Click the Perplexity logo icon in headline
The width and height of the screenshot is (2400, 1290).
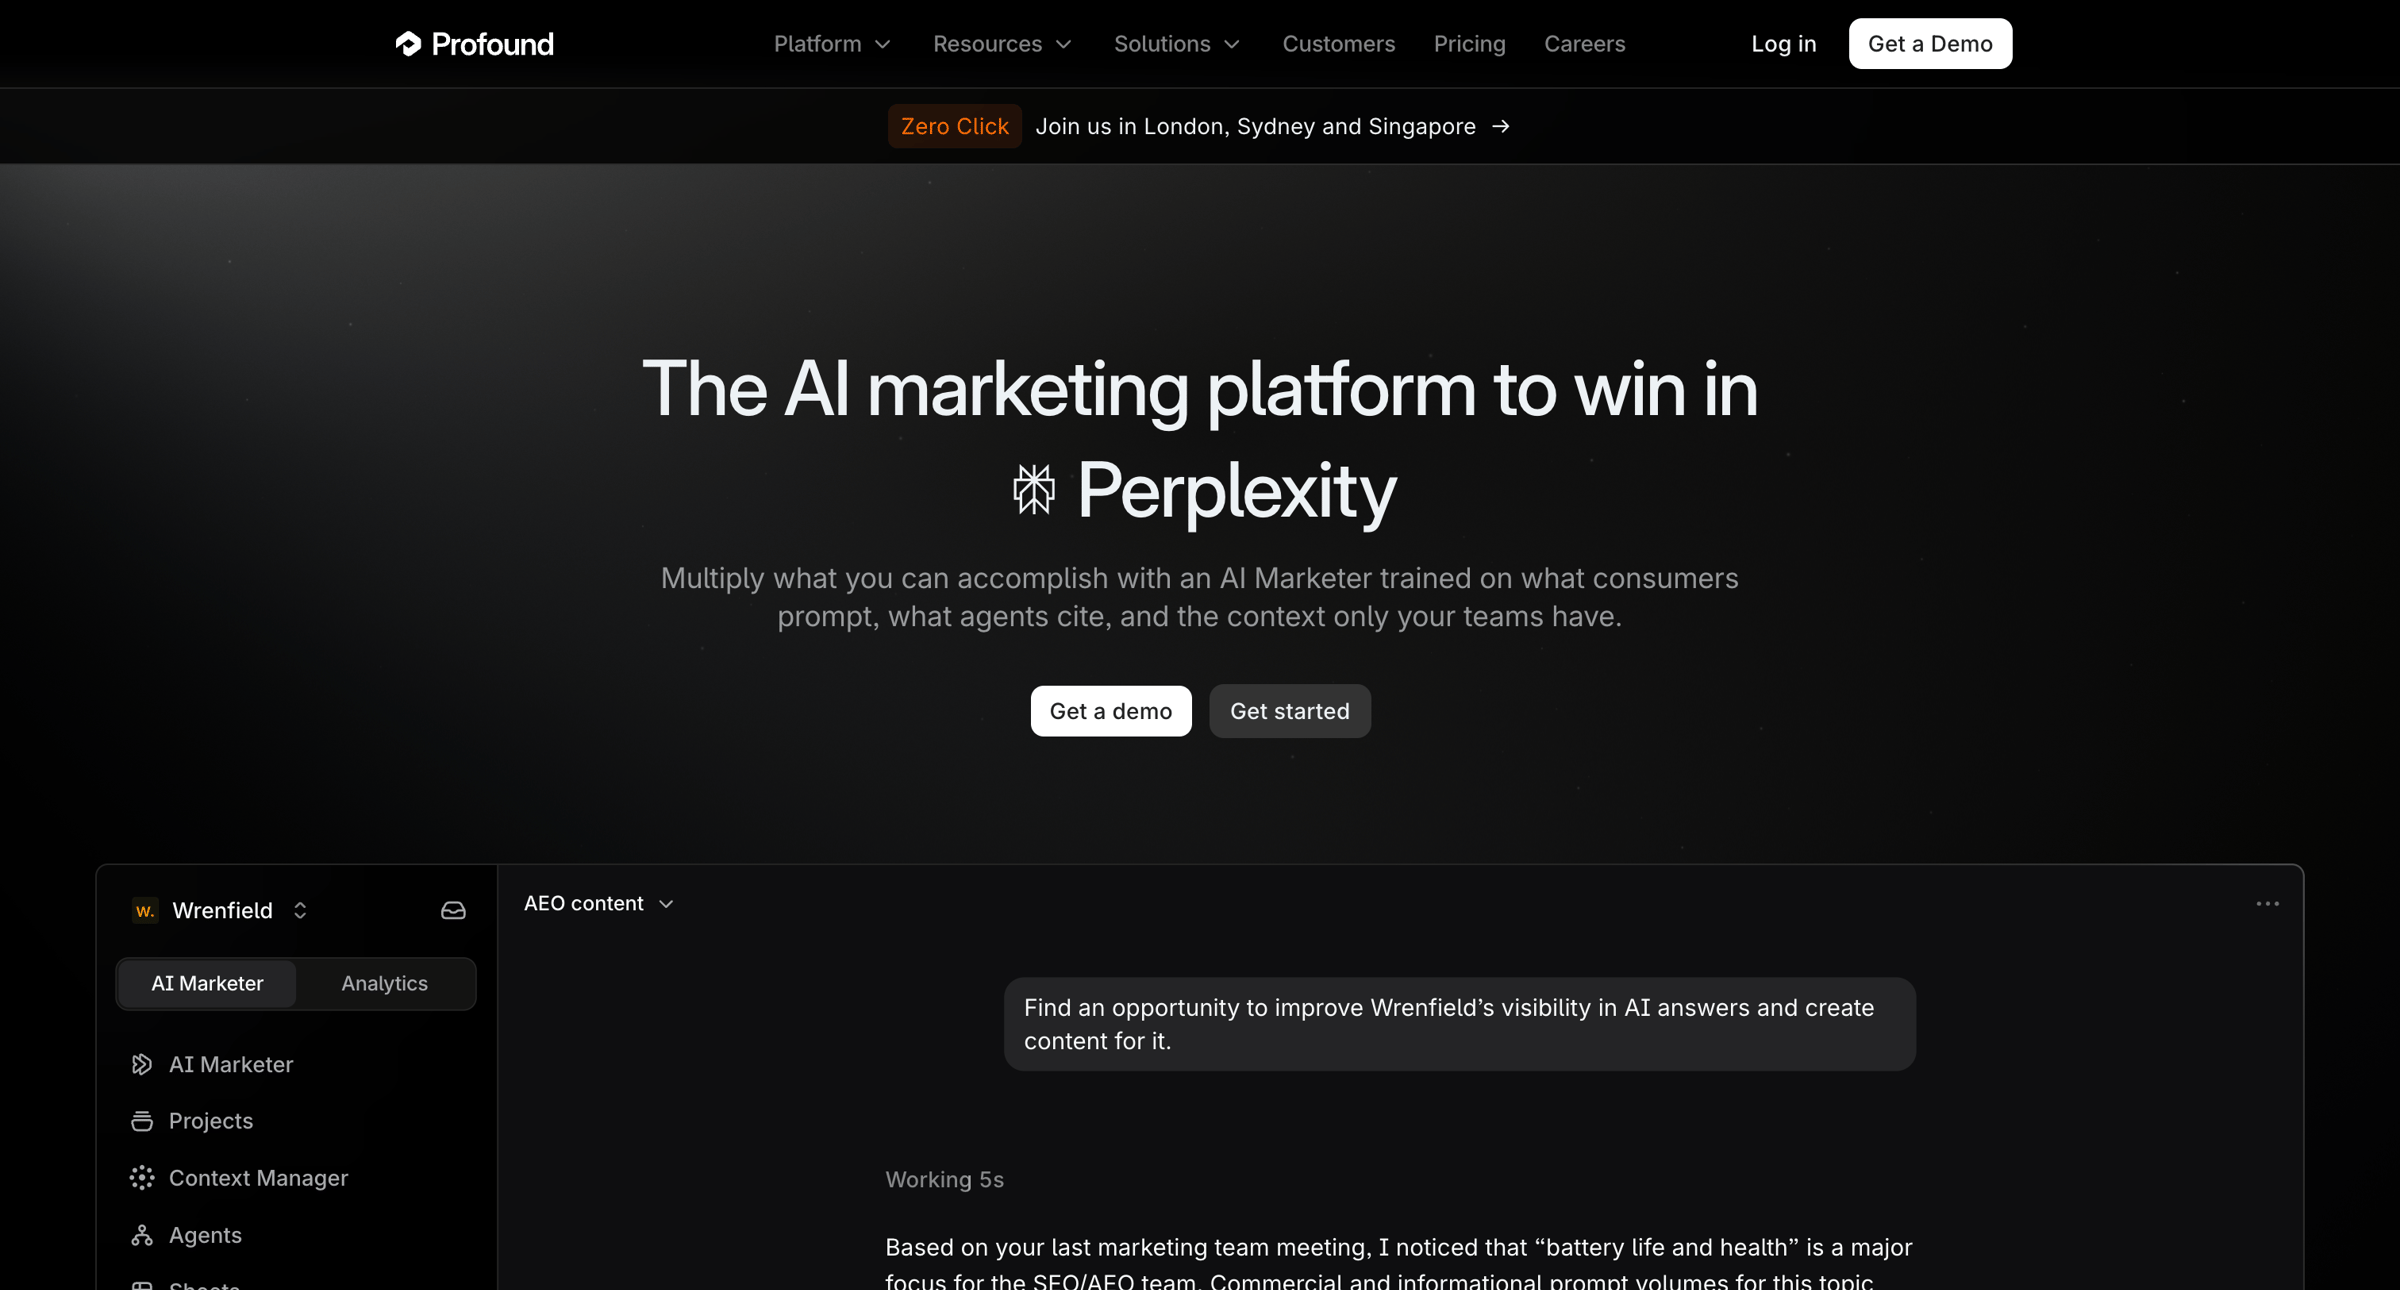point(1033,490)
